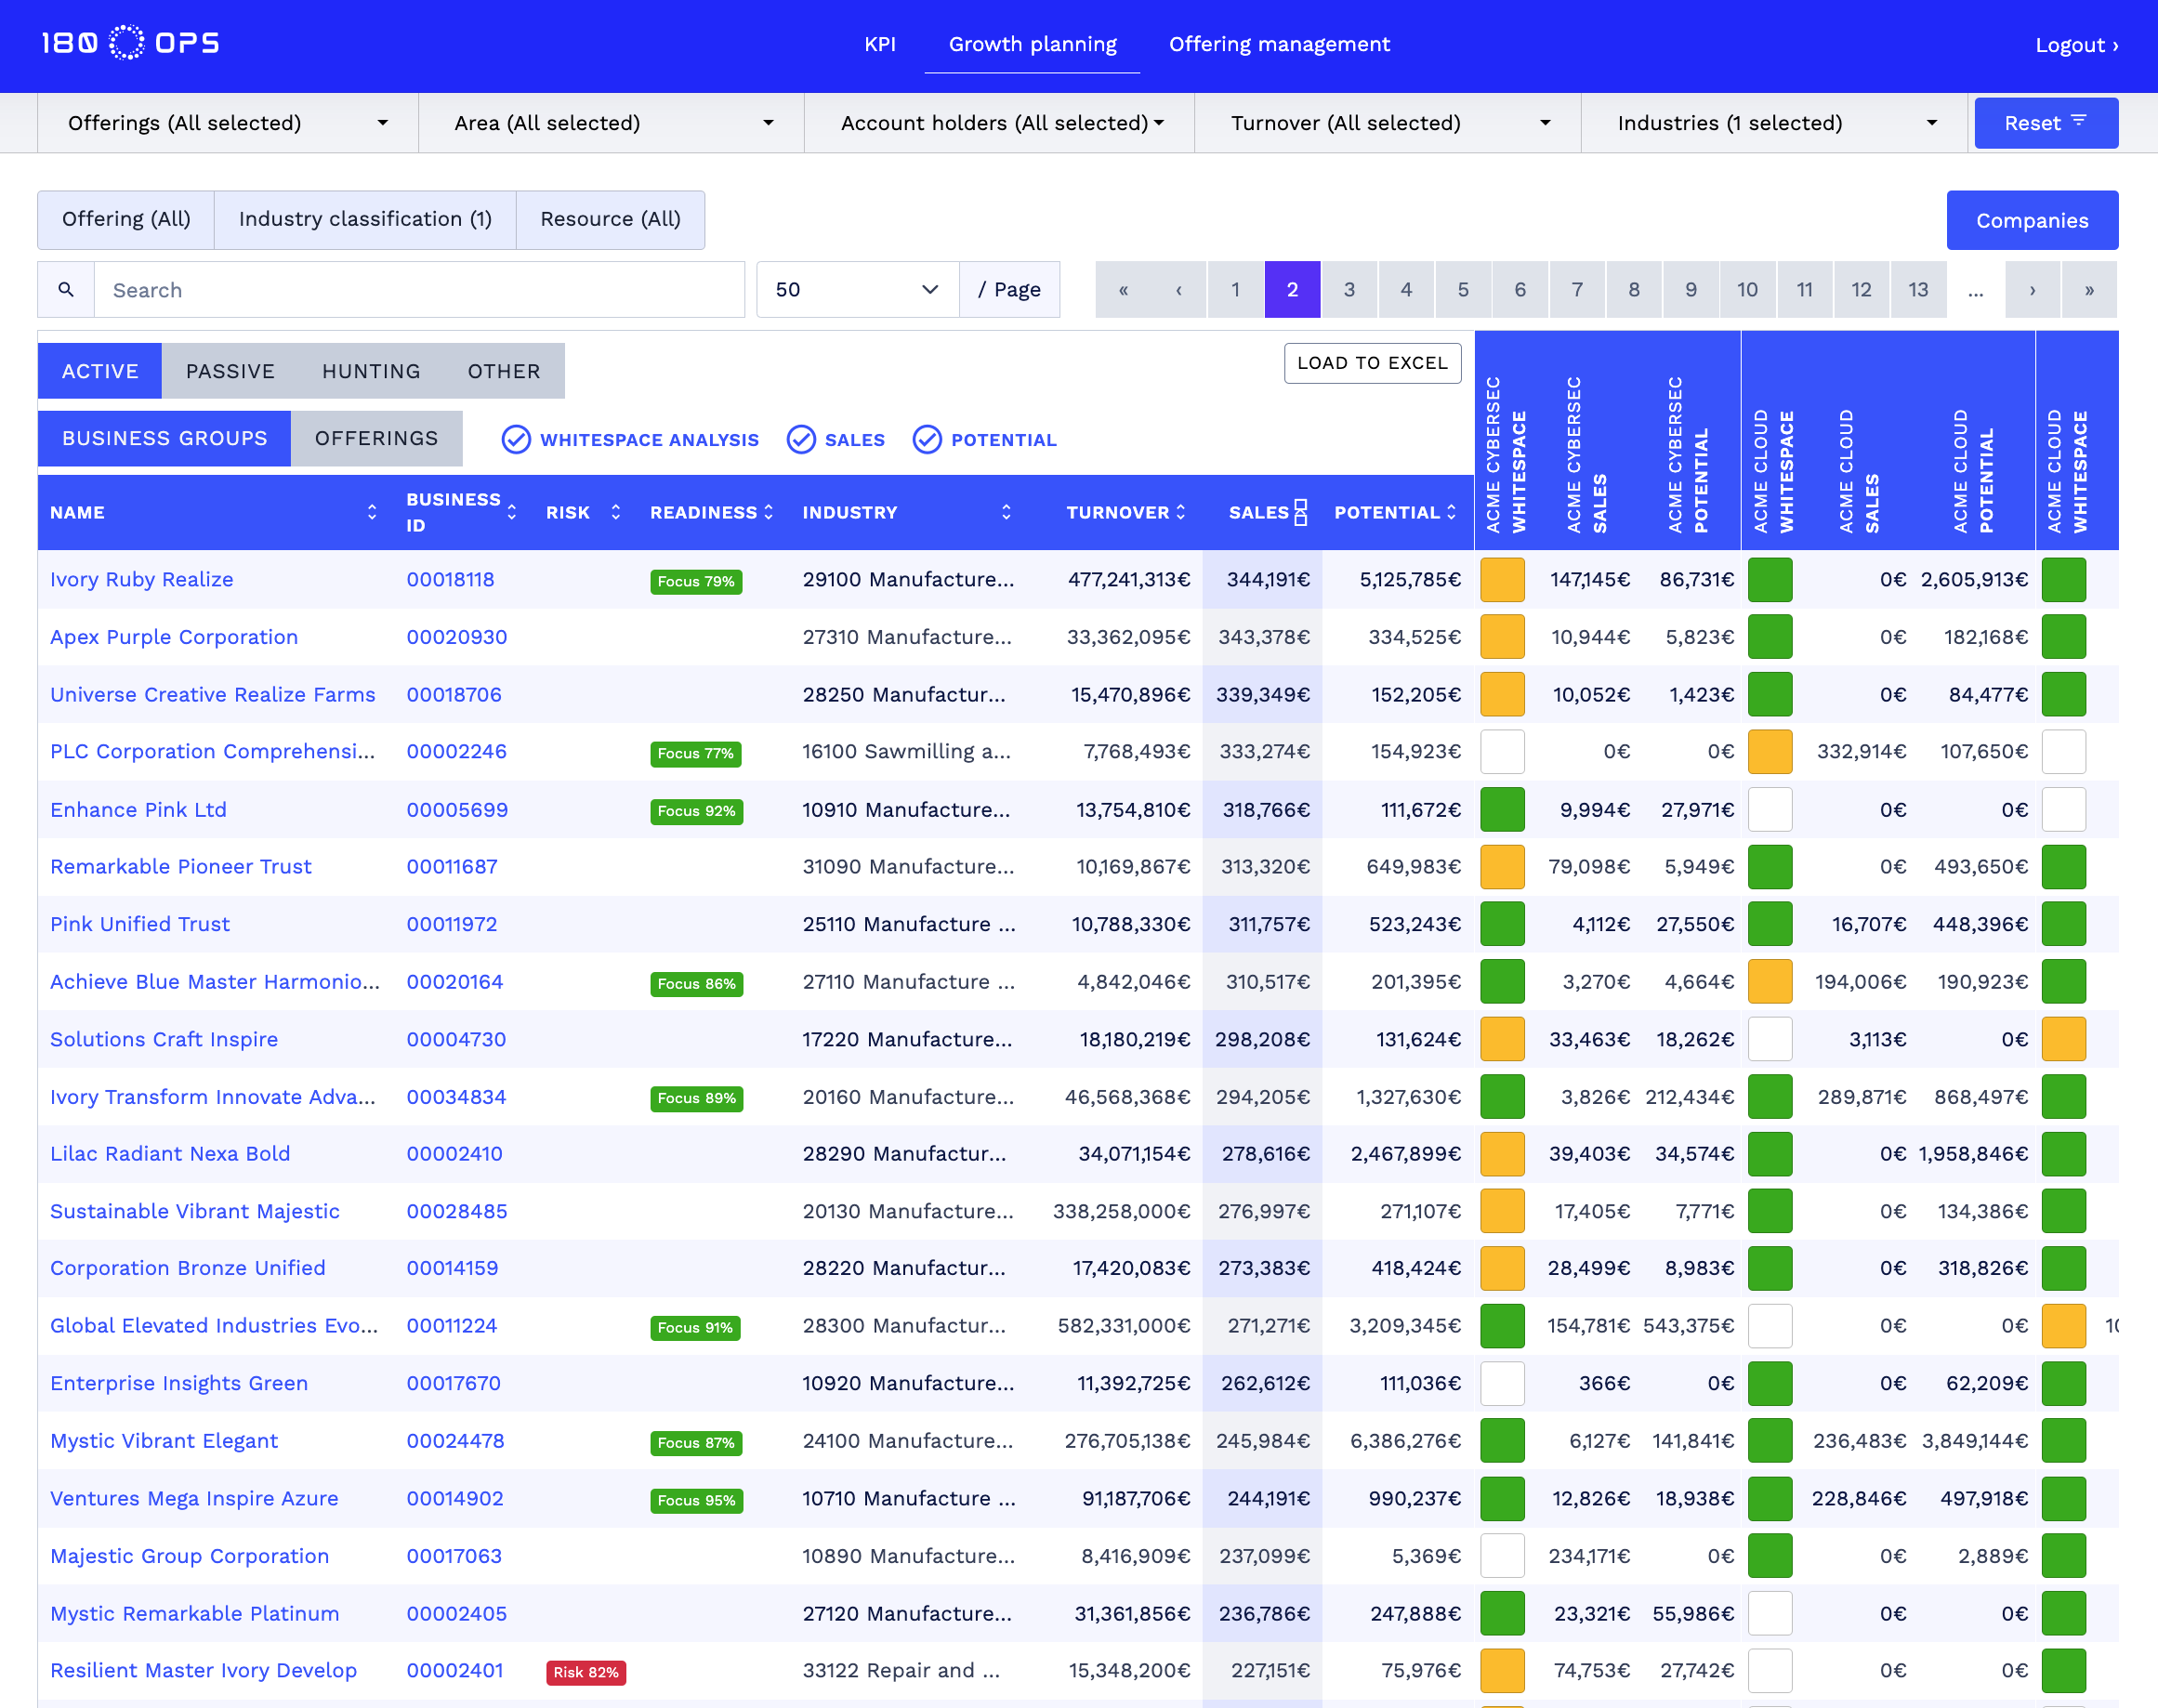Click the sort arrows on the NAME column
The height and width of the screenshot is (1708, 2158).
click(371, 511)
